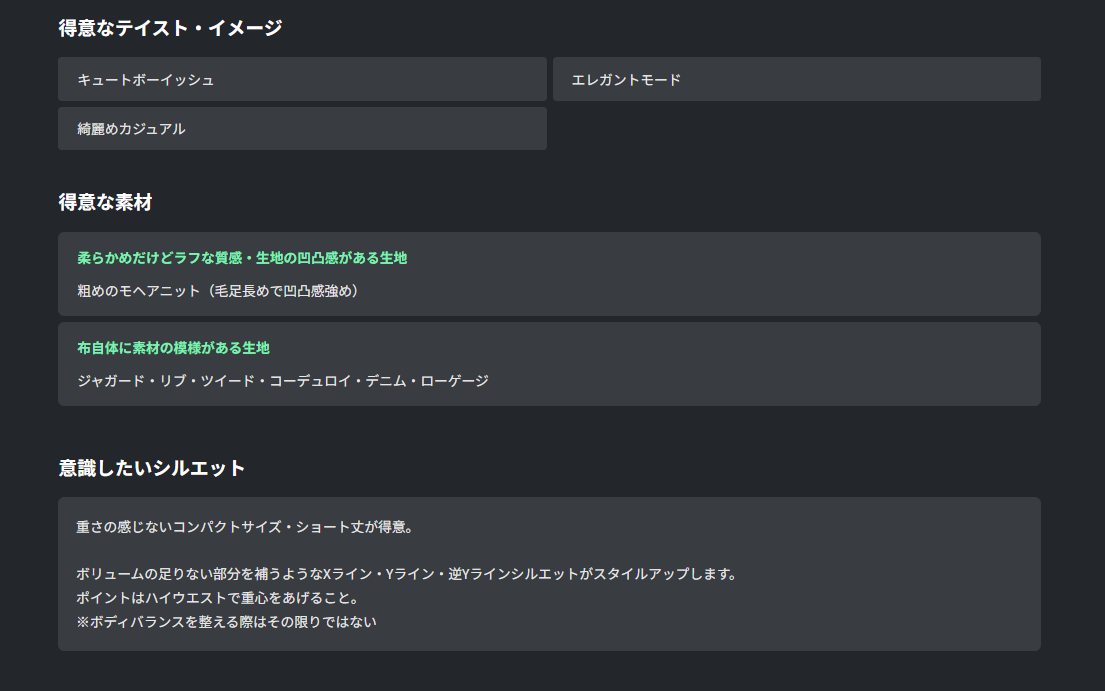Click the ポイントはハイウエスト sentence
The height and width of the screenshot is (691, 1105).
217,598
